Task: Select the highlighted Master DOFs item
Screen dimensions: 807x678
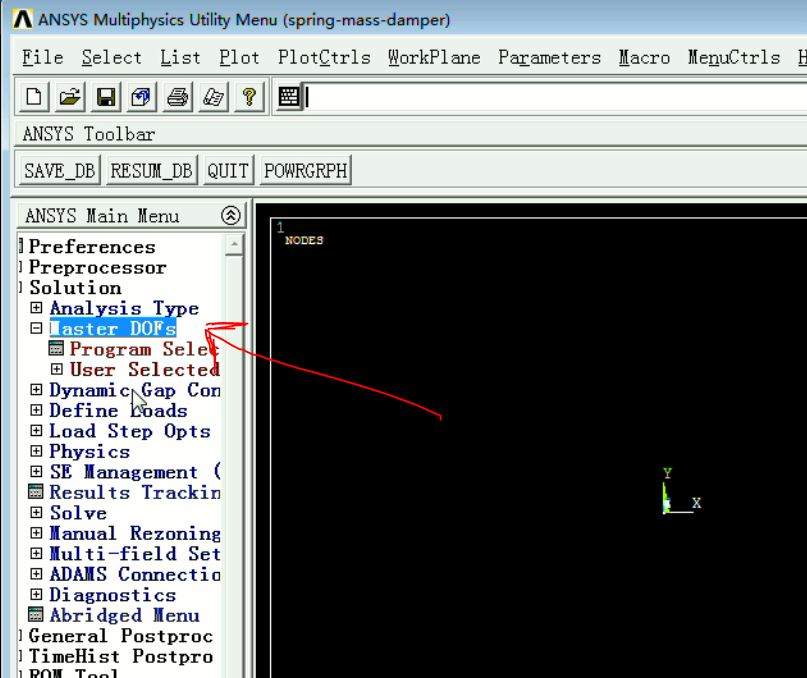Action: 113,328
